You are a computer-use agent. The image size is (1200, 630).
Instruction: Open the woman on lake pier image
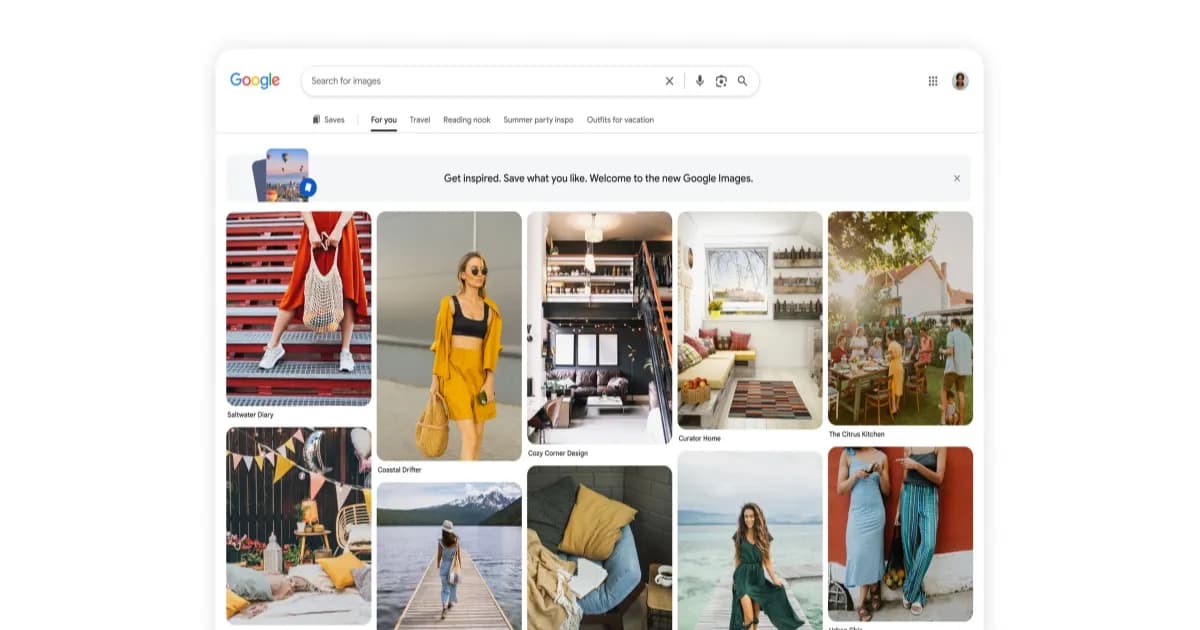(x=449, y=556)
